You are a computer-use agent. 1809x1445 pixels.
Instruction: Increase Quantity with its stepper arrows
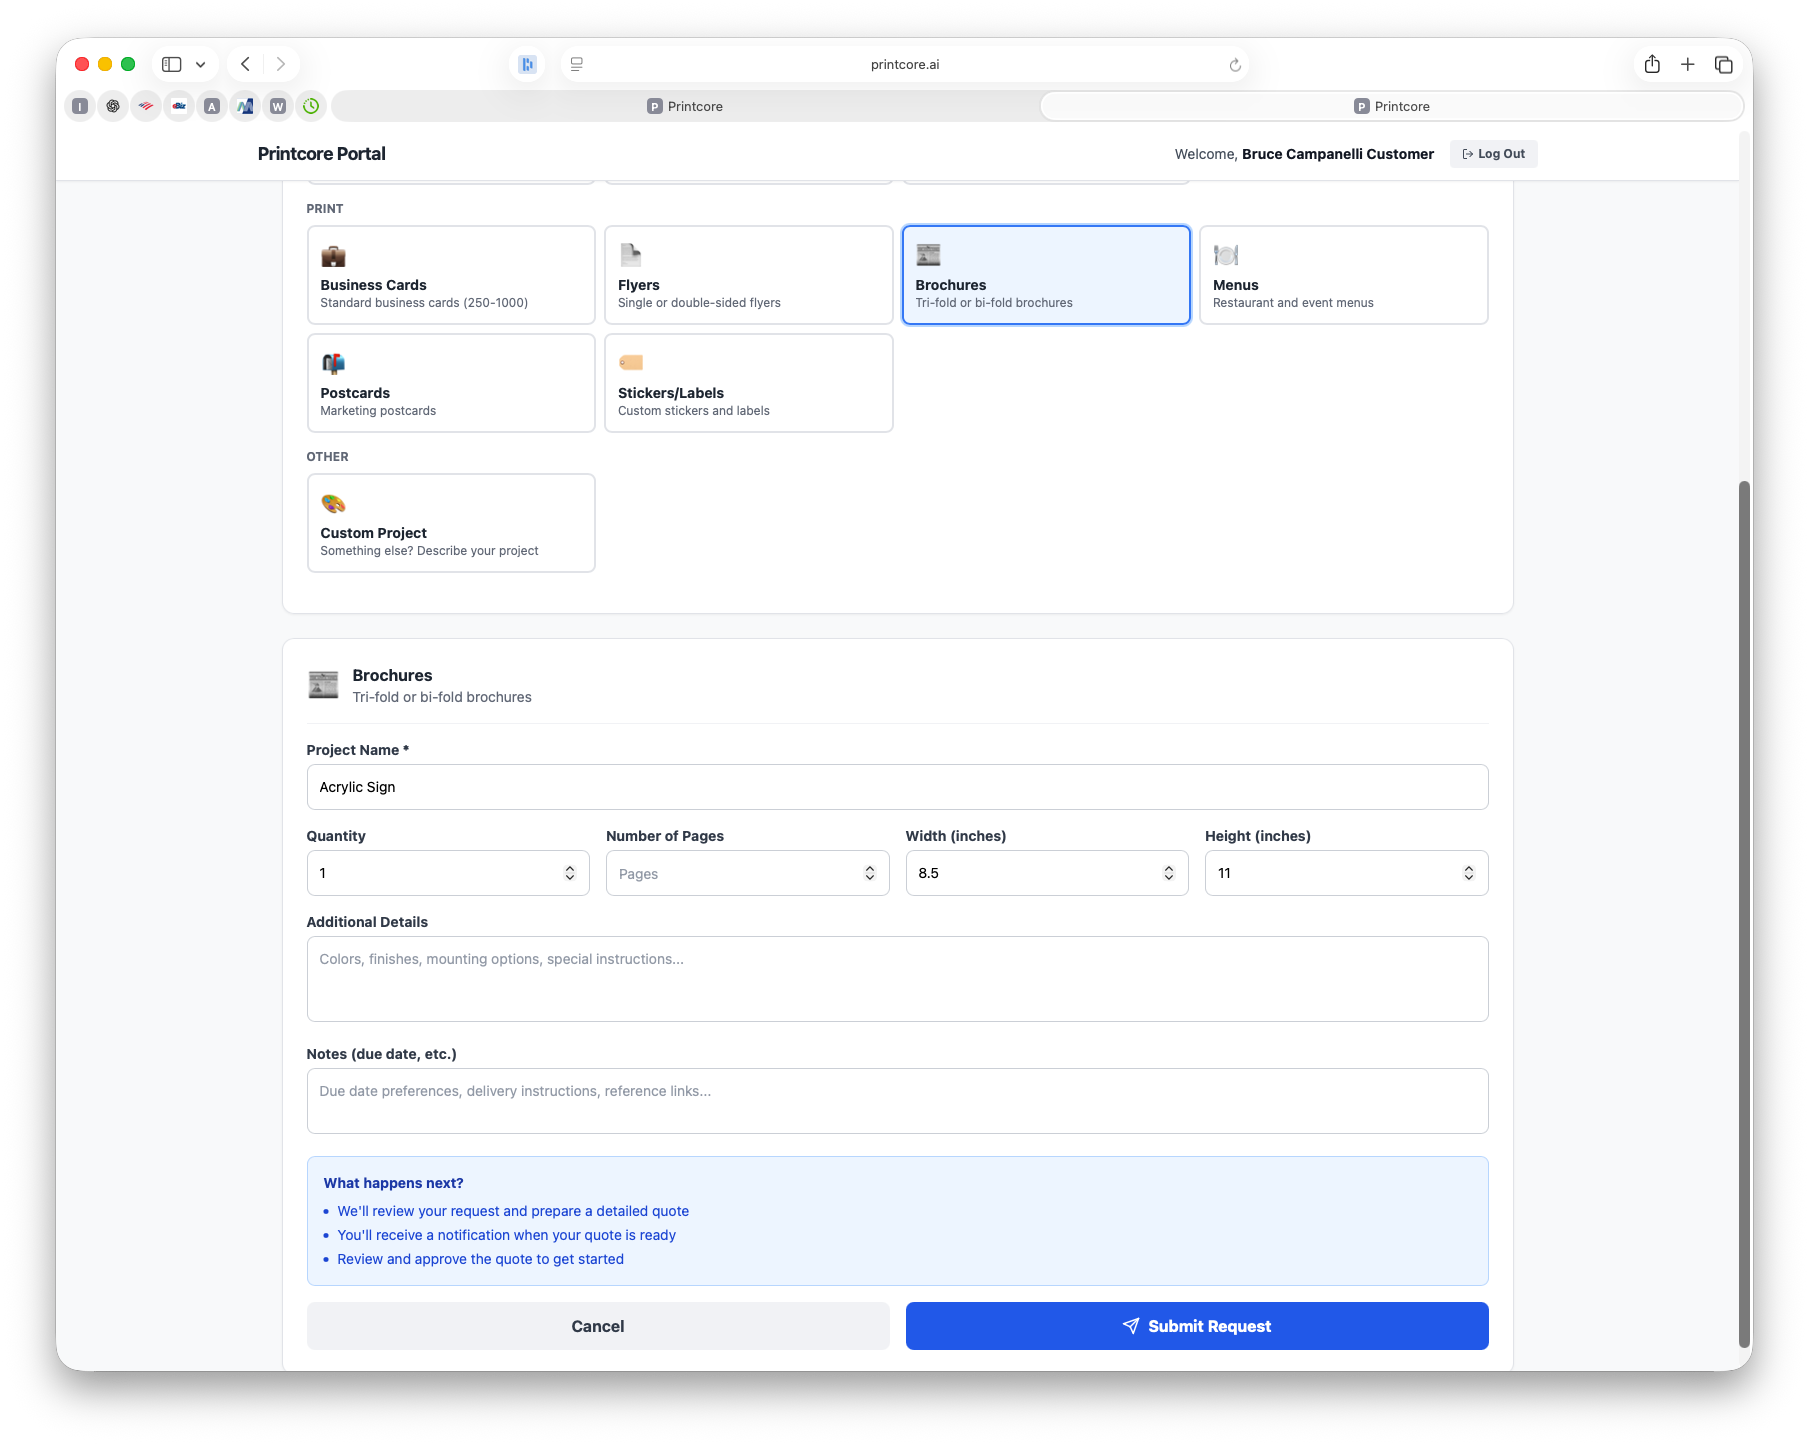pyautogui.click(x=570, y=872)
